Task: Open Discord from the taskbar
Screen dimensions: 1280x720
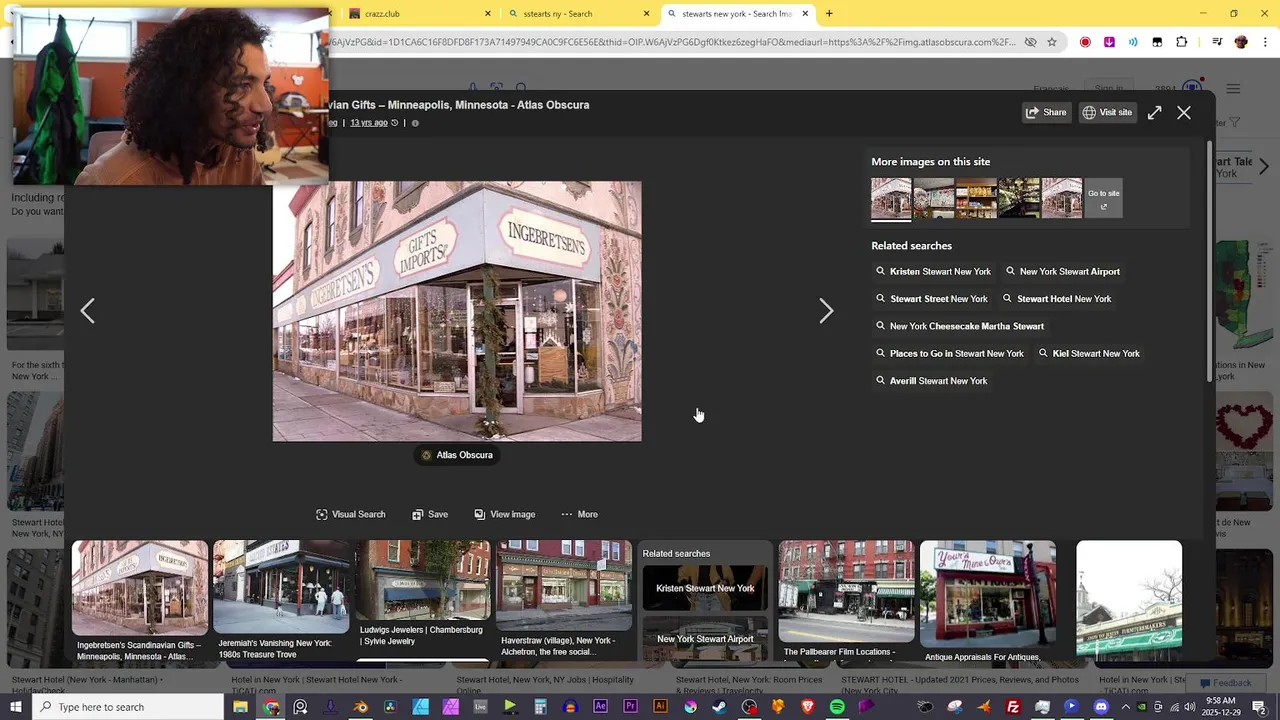Action: pyautogui.click(x=1101, y=707)
